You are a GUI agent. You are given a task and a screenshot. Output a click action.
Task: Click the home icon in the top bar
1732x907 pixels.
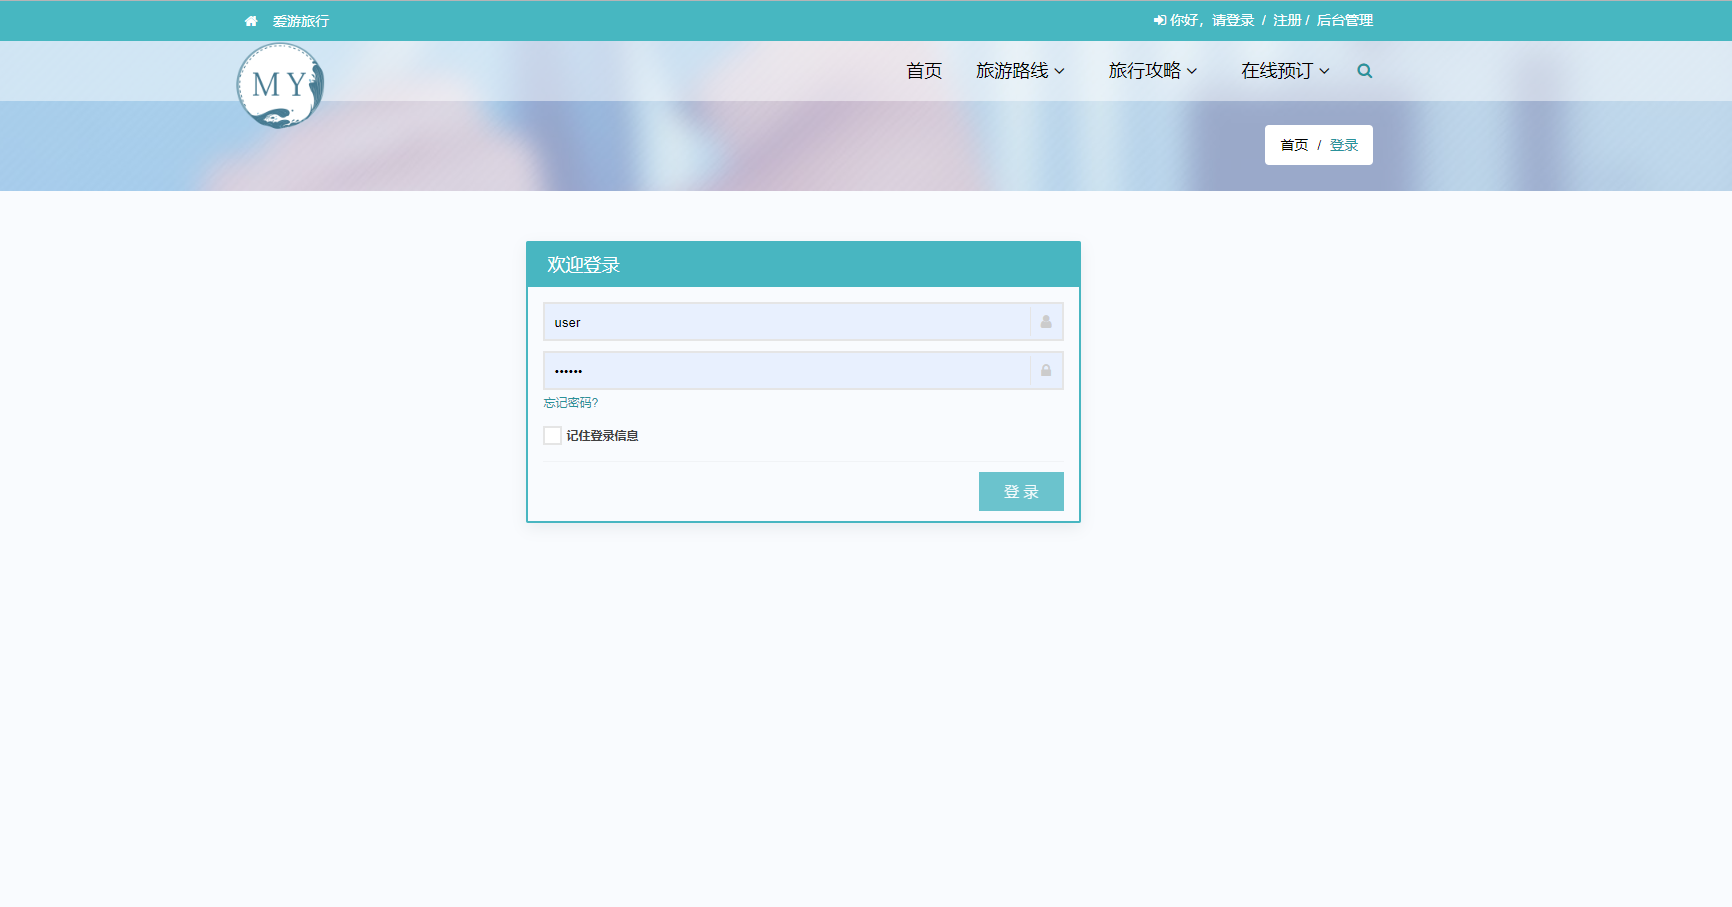click(x=250, y=20)
